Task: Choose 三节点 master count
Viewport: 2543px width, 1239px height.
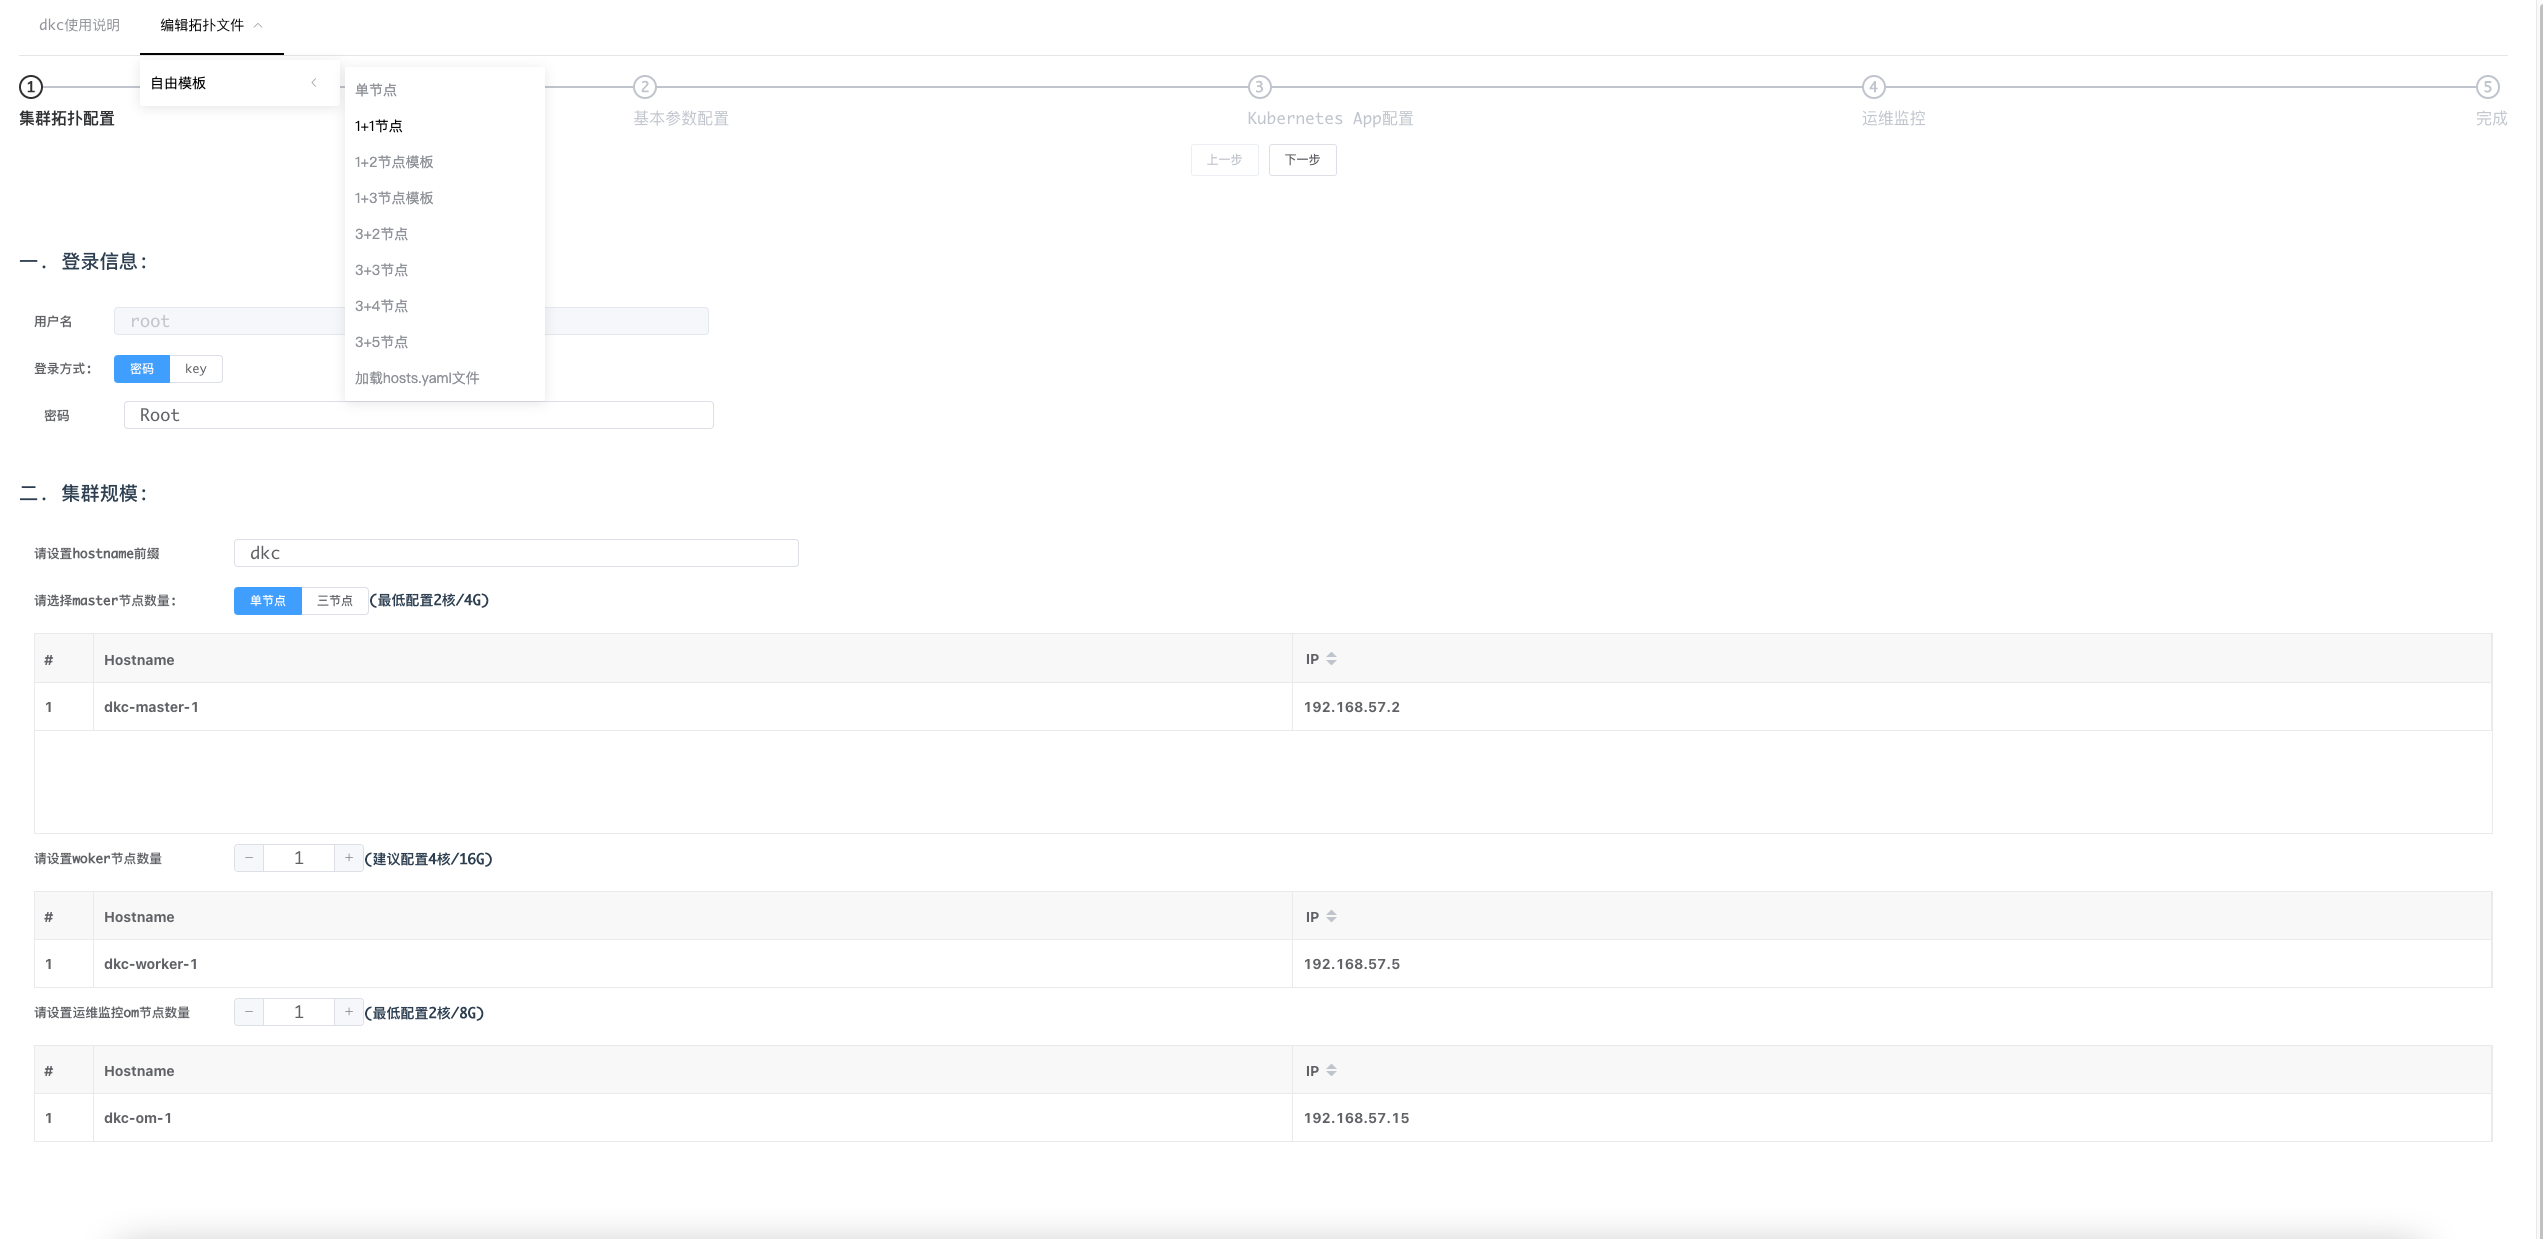Action: click(334, 601)
